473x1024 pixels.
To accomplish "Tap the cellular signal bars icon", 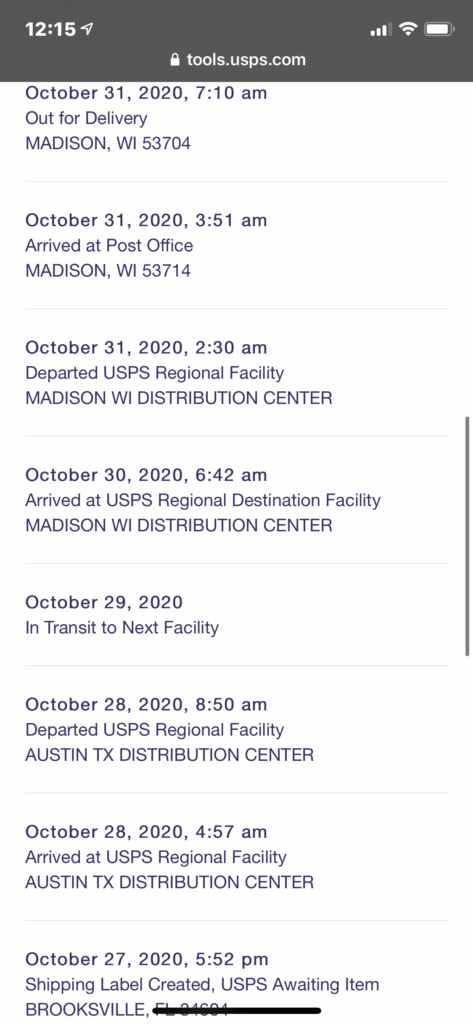I will point(380,29).
